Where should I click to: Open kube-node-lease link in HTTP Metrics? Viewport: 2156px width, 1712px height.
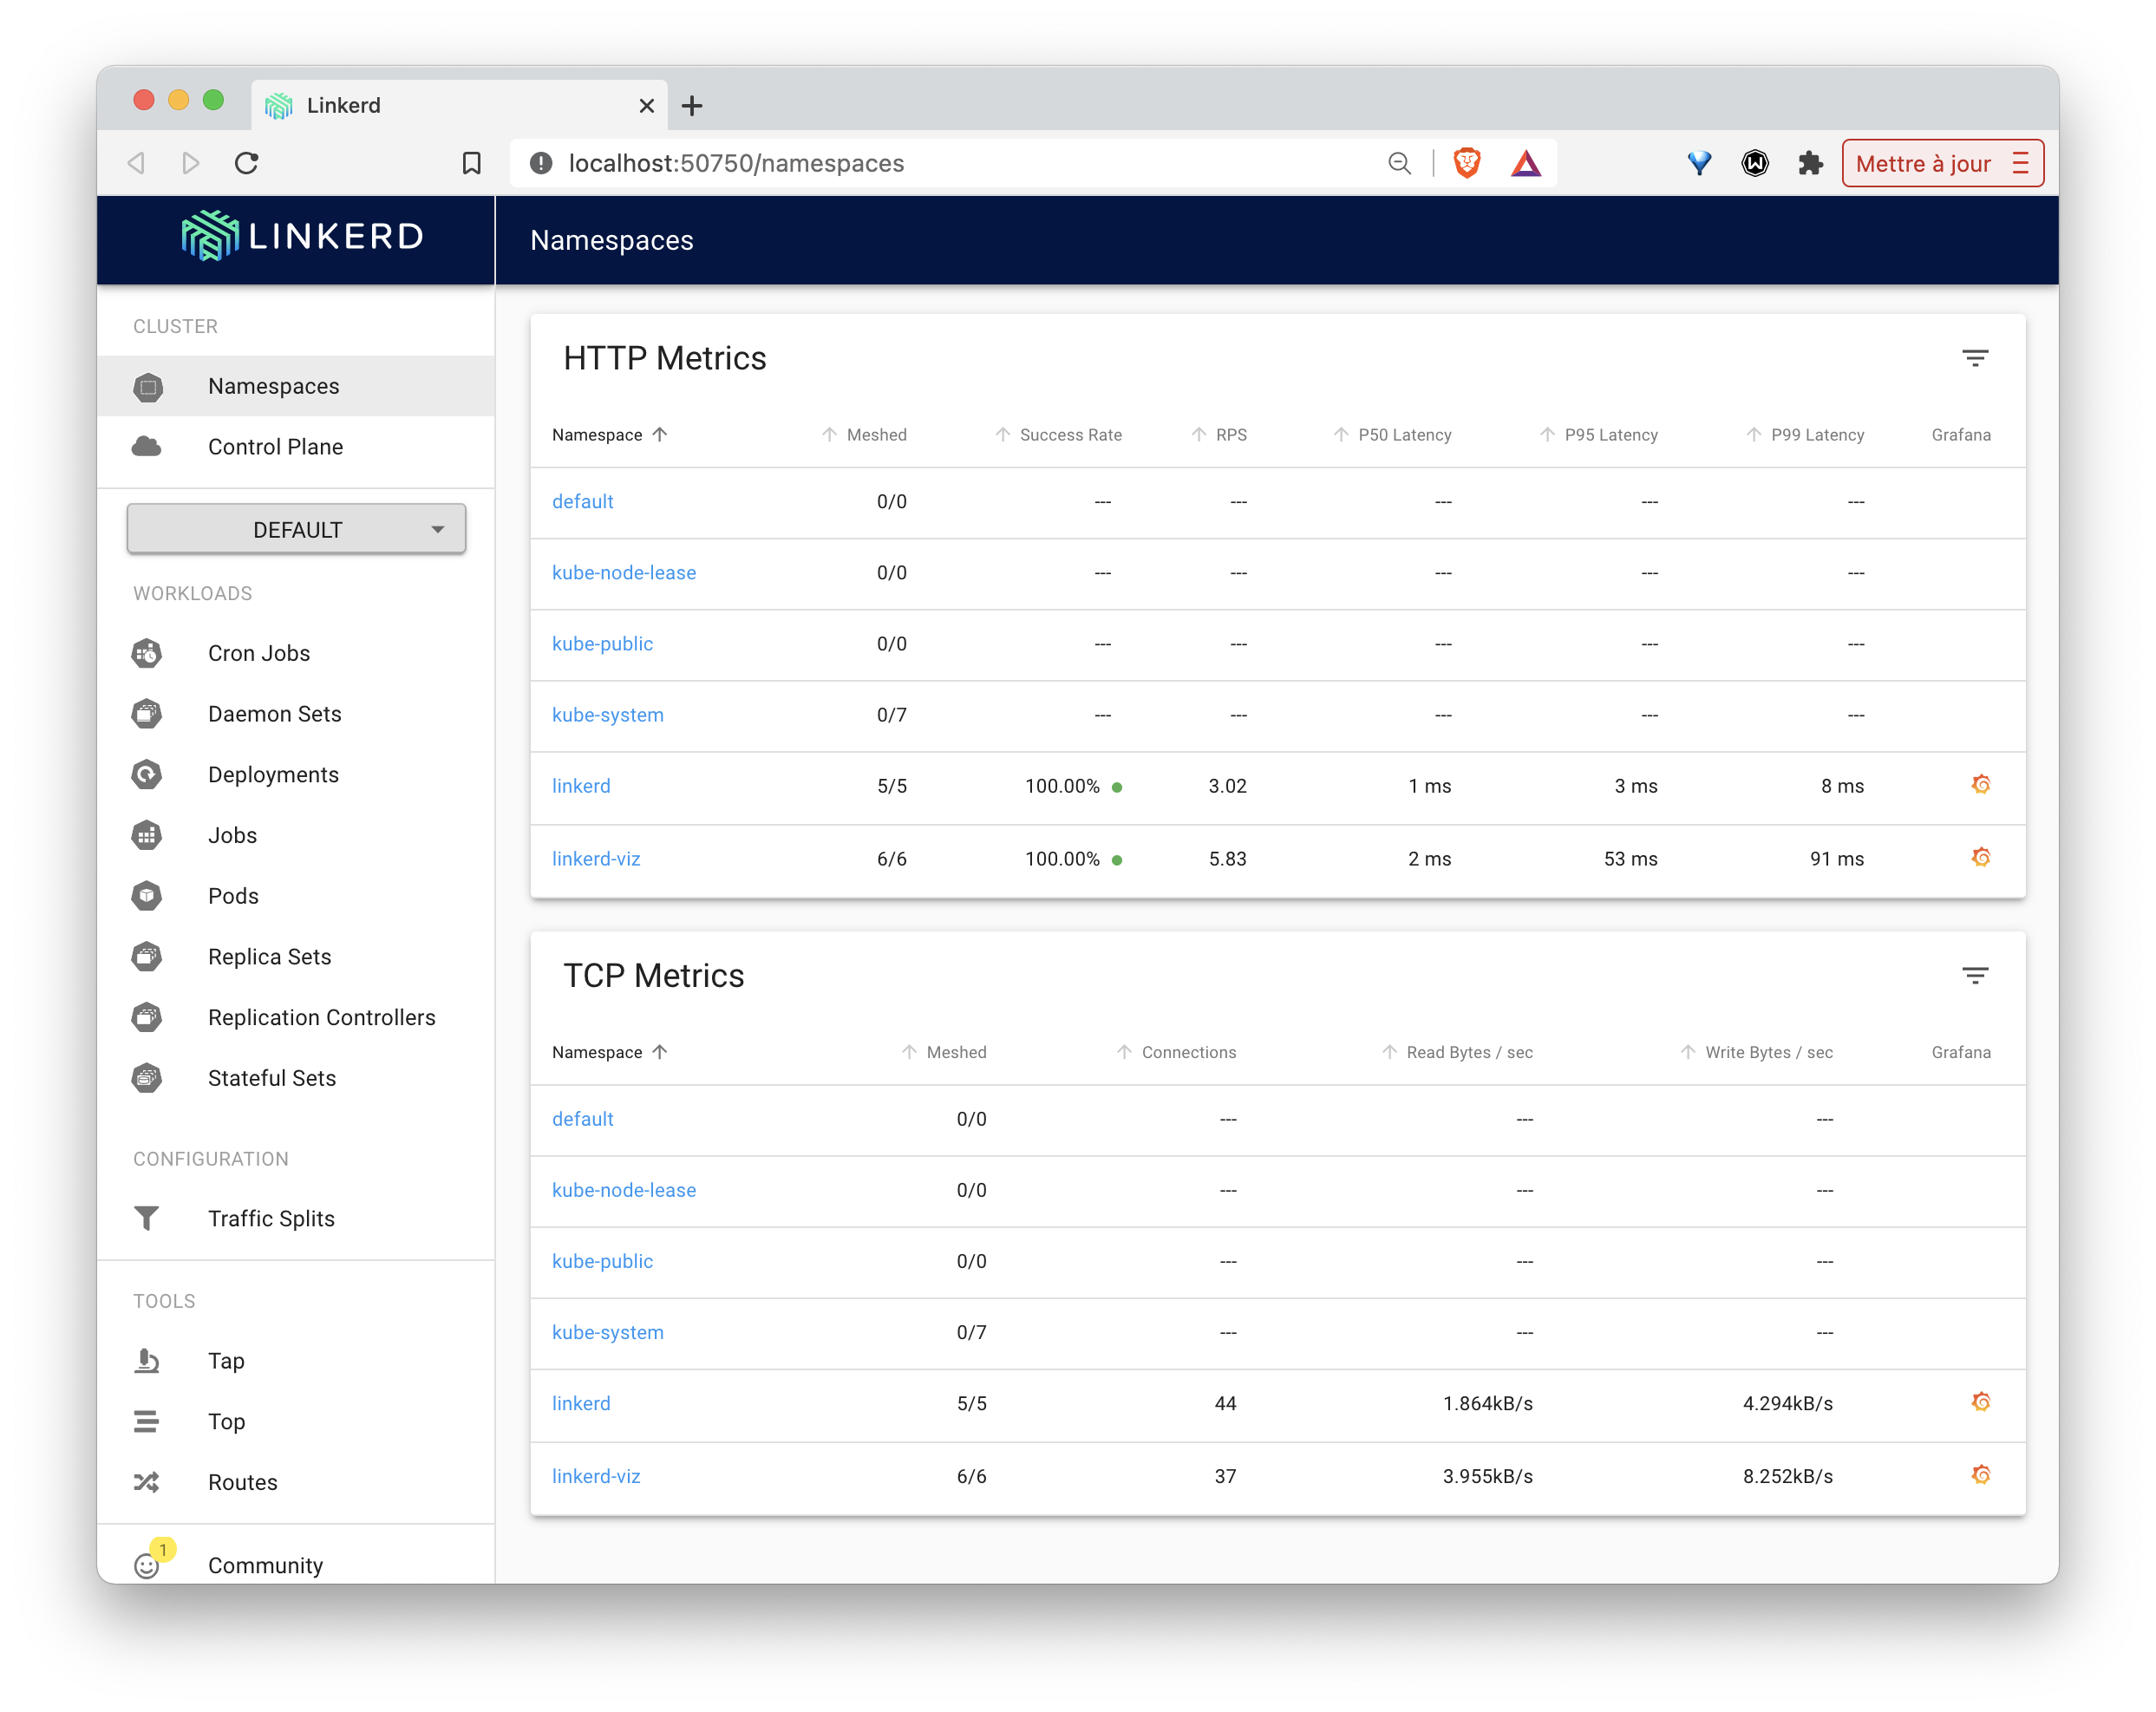click(x=624, y=572)
